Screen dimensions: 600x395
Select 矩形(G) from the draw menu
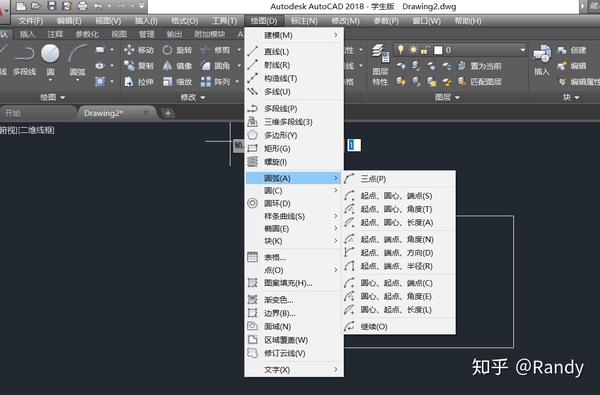(293, 149)
